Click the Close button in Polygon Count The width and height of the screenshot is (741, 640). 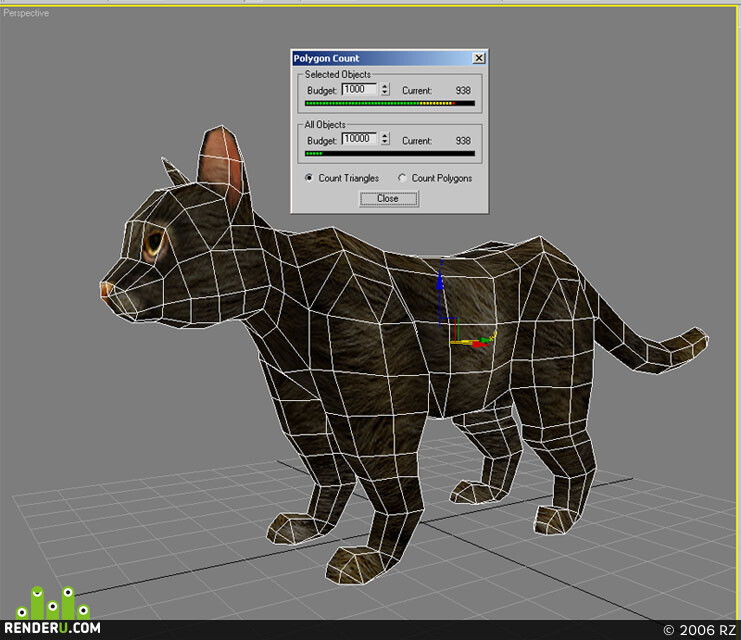pyautogui.click(x=388, y=199)
